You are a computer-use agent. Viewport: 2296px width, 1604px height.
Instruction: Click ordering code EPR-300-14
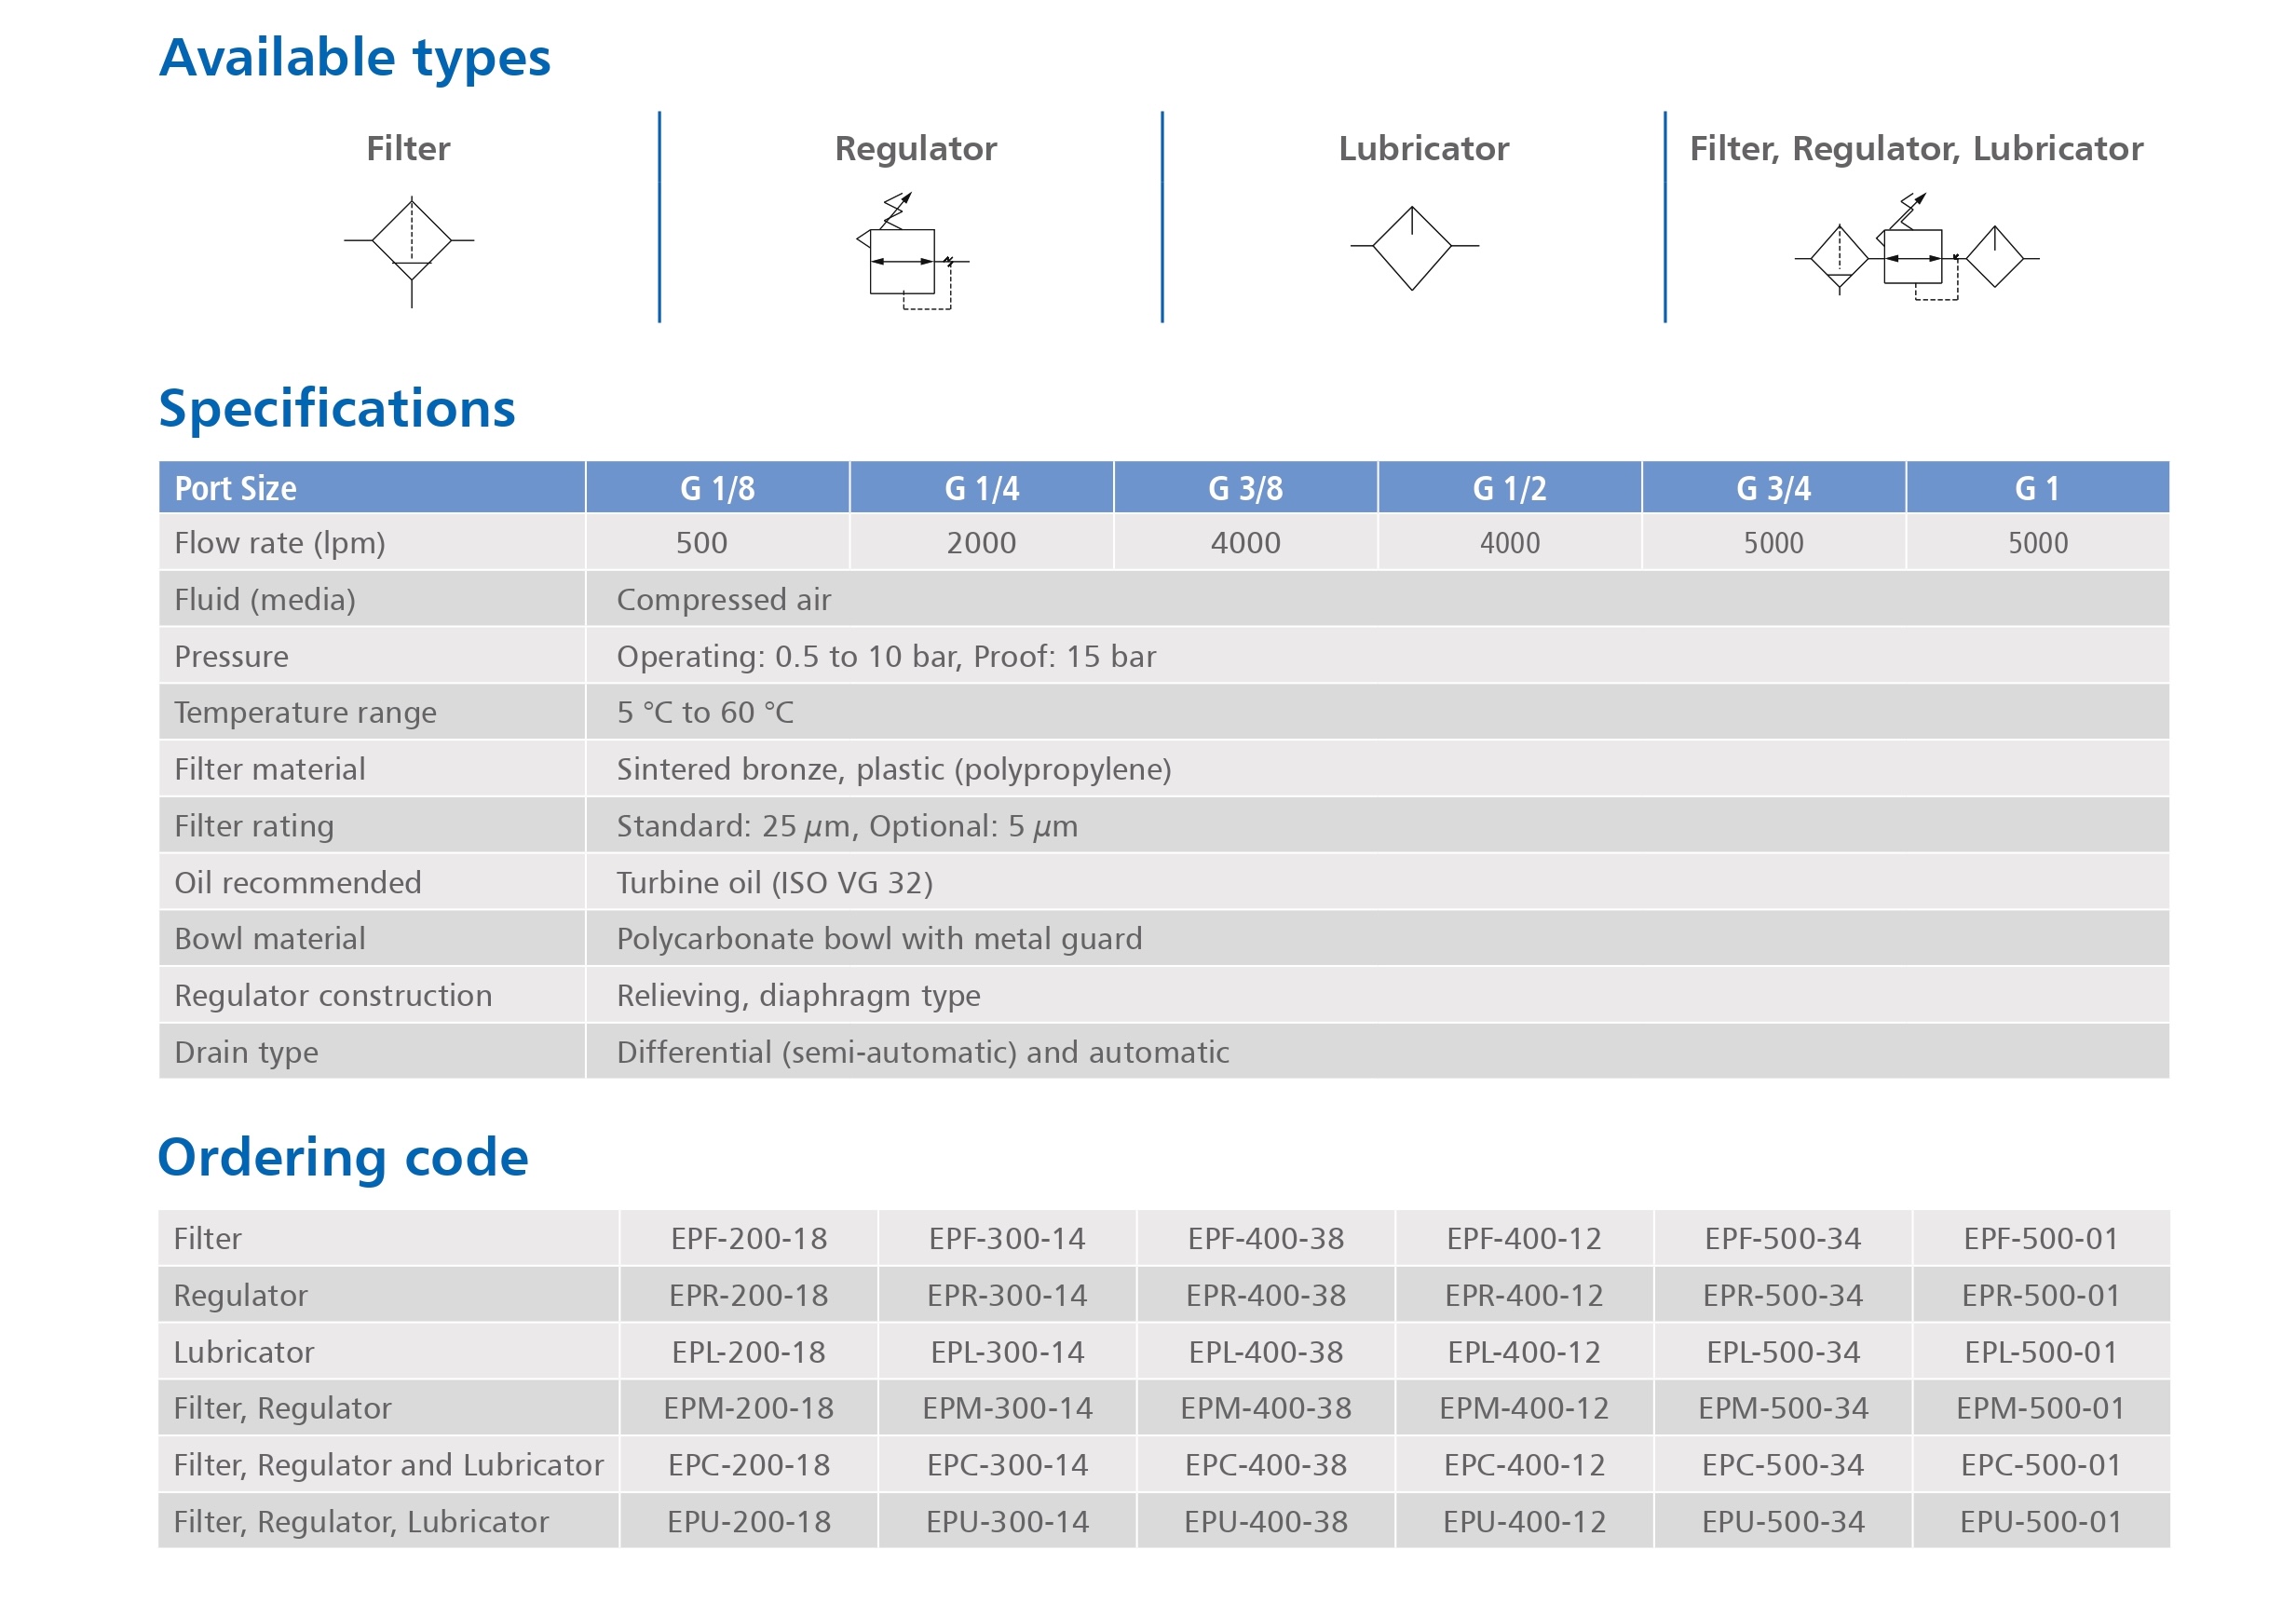pos(1007,1295)
